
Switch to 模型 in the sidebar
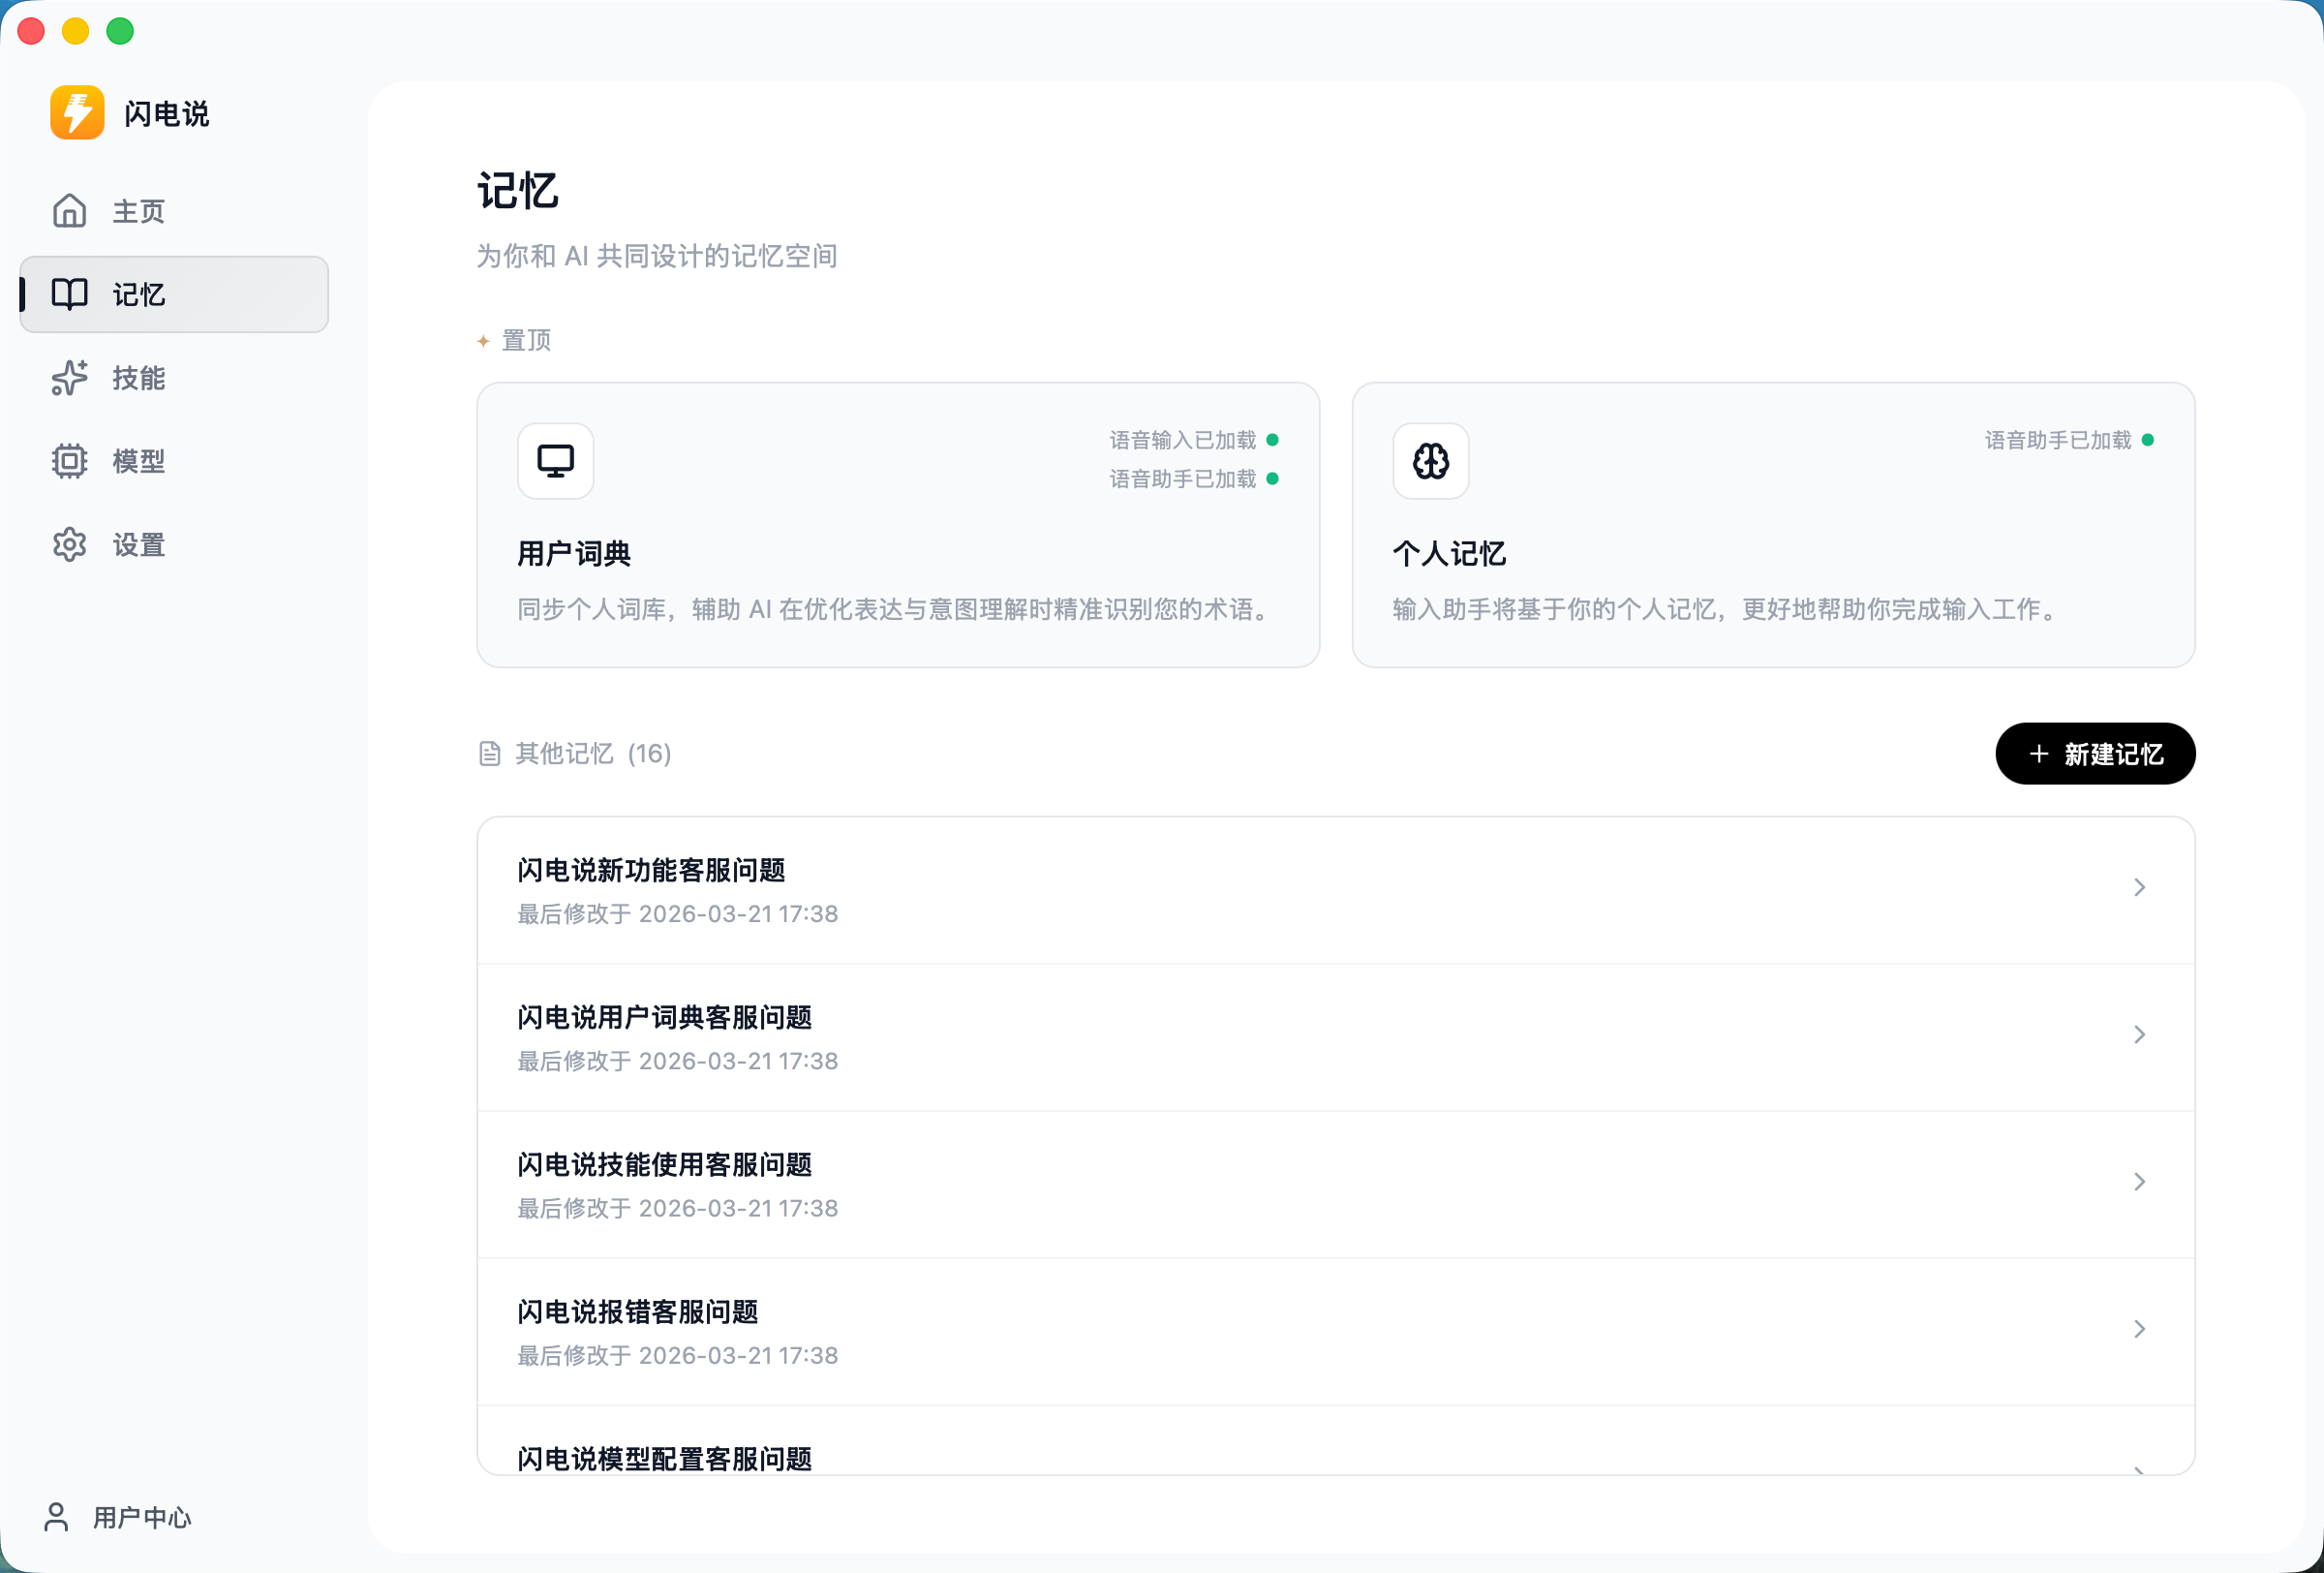[x=174, y=461]
